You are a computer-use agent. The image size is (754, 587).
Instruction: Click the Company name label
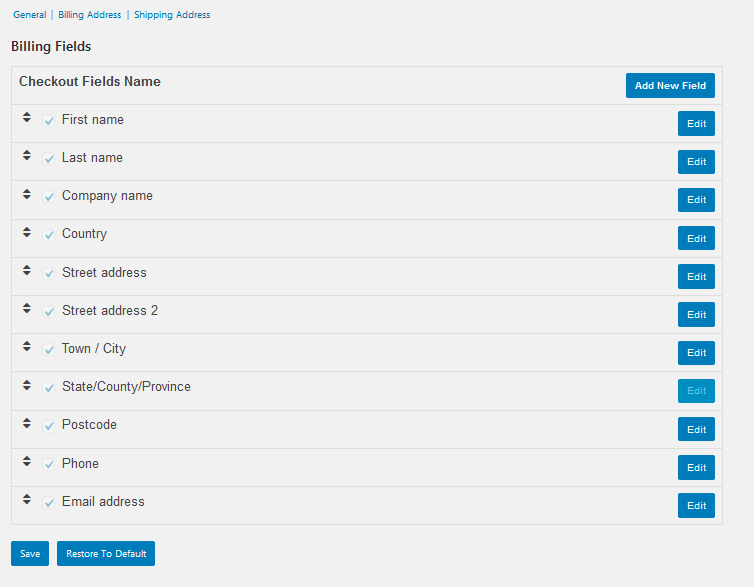pyautogui.click(x=107, y=196)
